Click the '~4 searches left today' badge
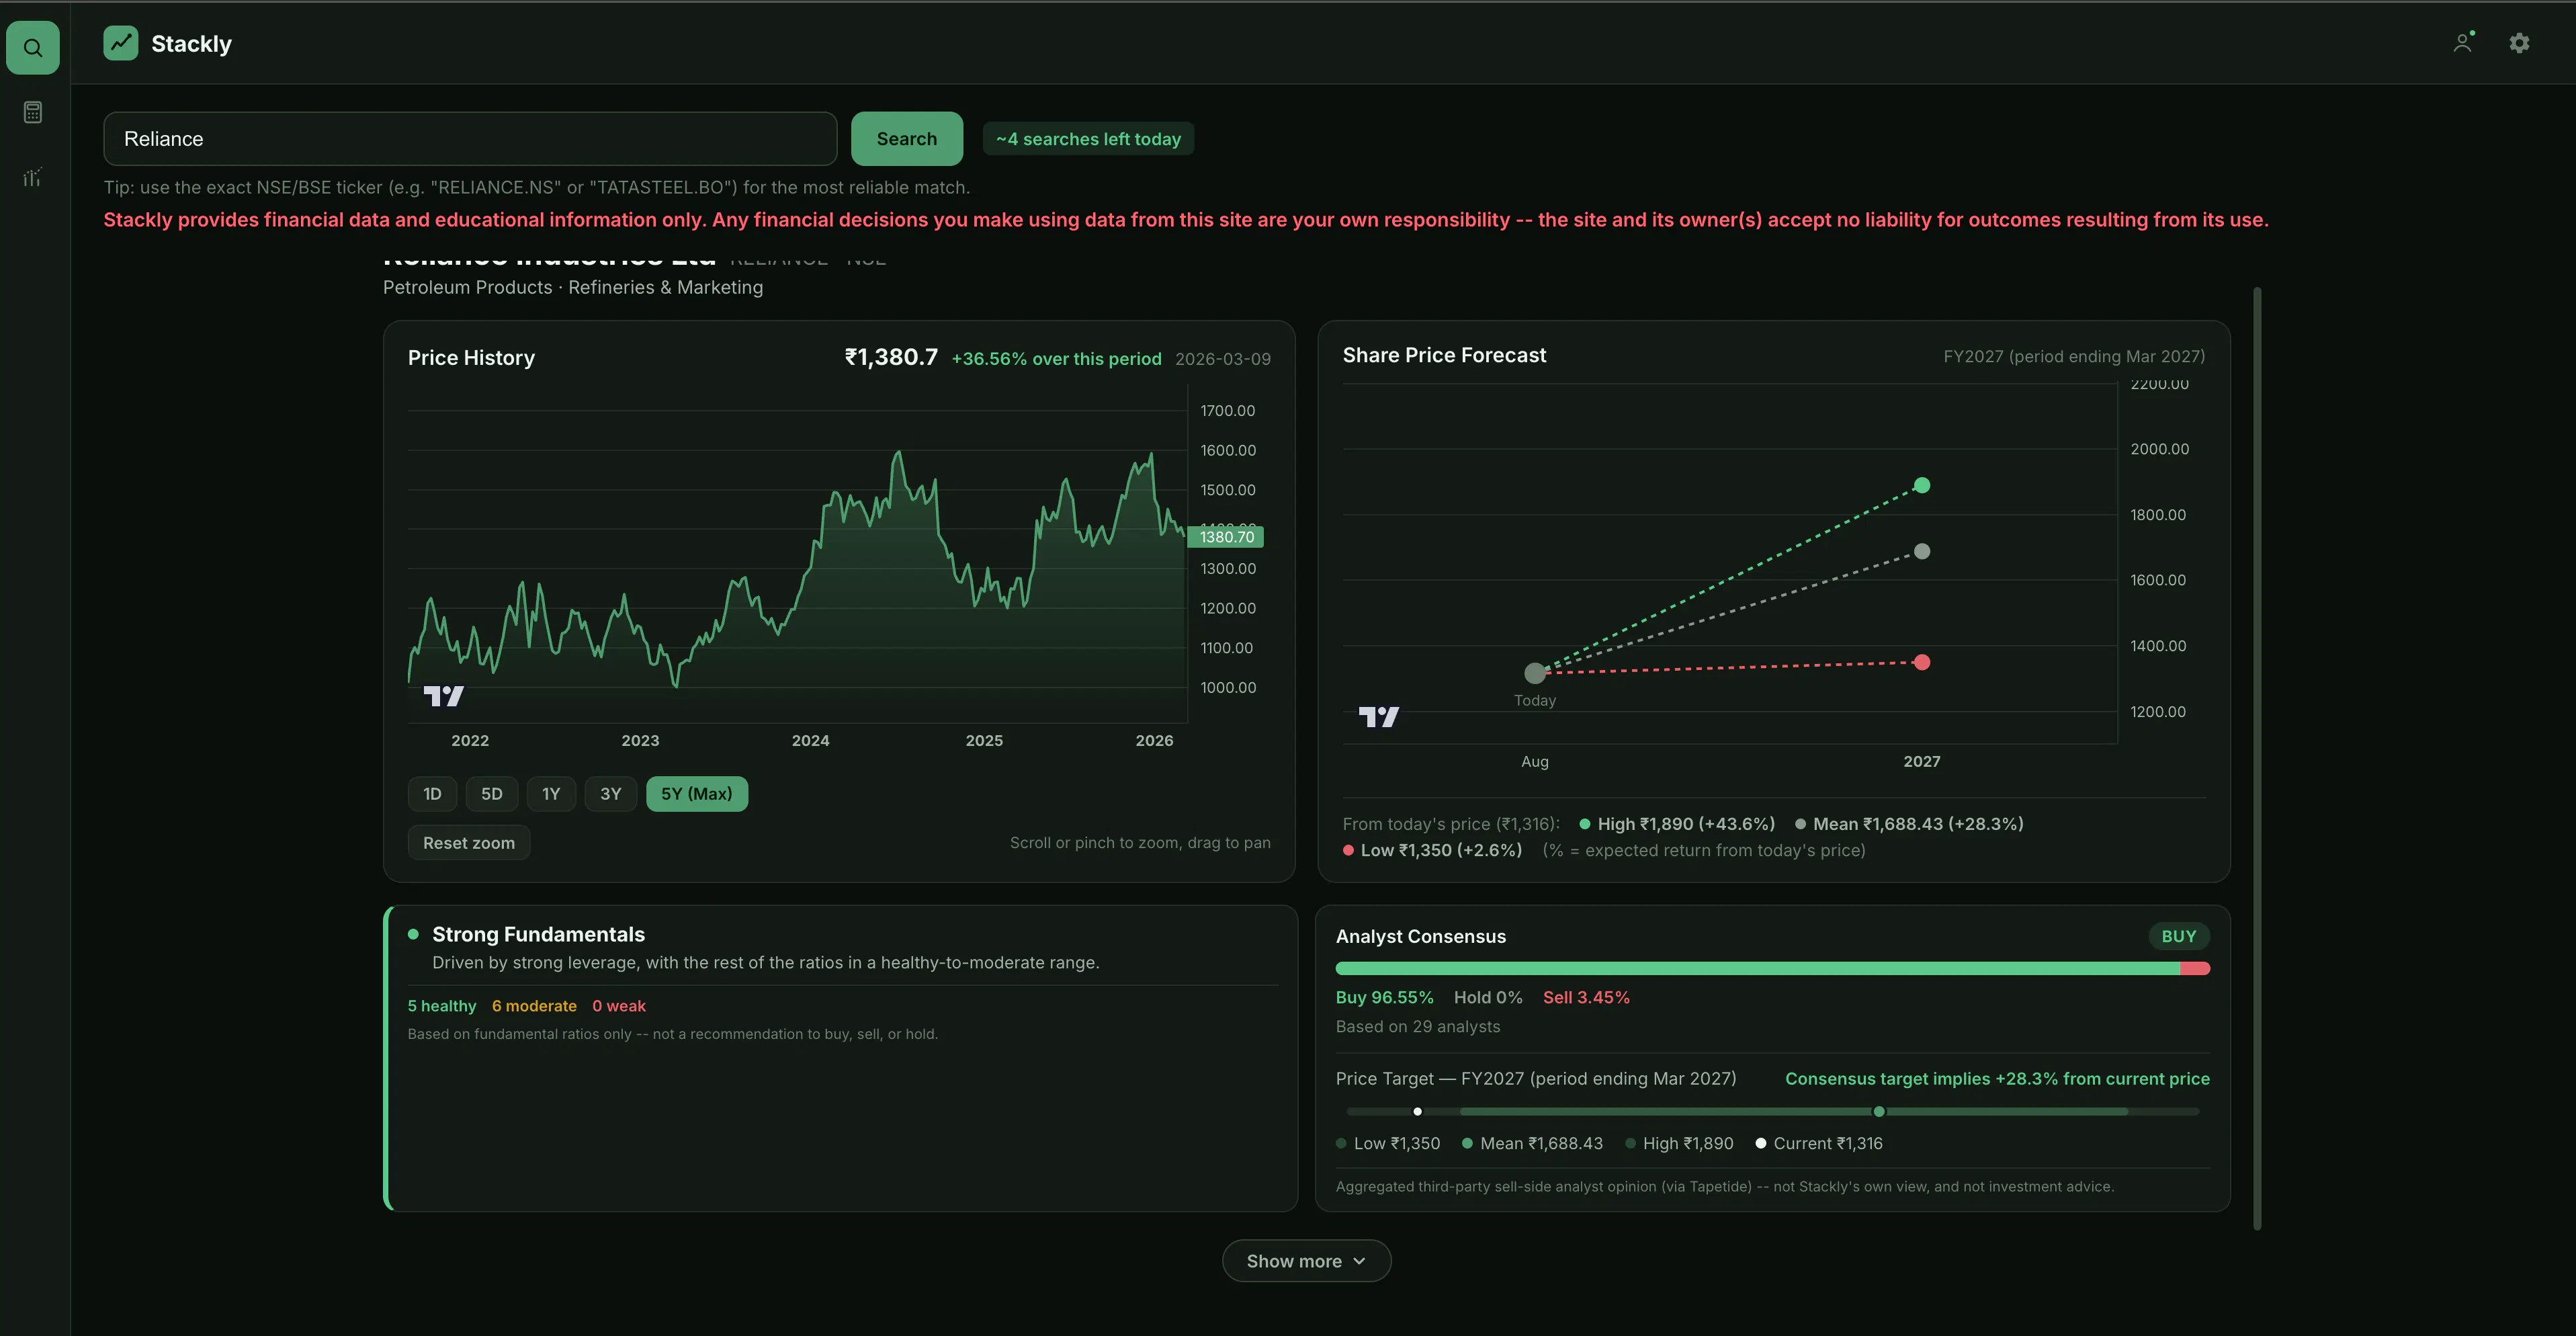 coord(1088,139)
